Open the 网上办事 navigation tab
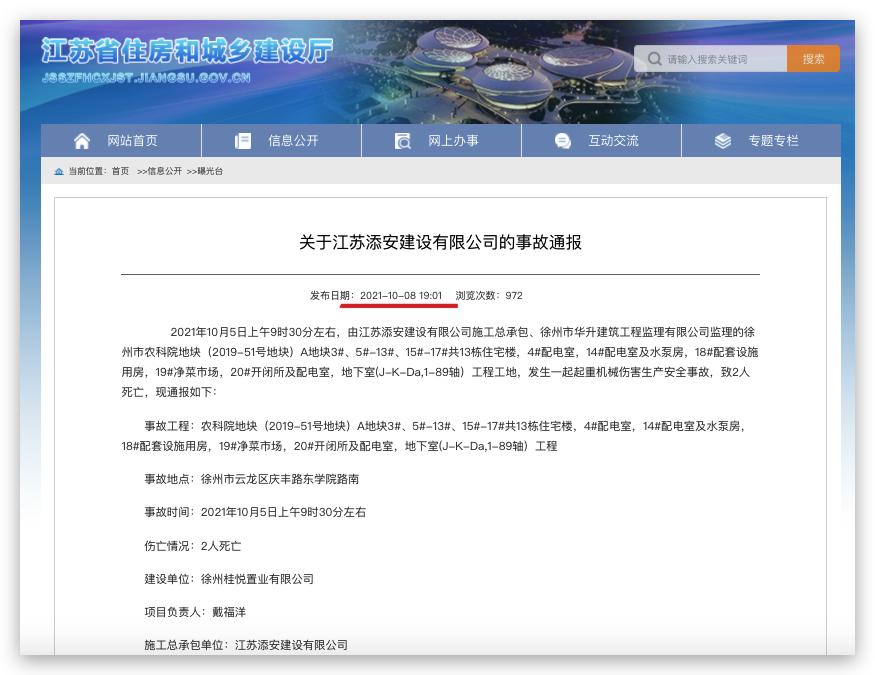875x675 pixels. tap(441, 141)
